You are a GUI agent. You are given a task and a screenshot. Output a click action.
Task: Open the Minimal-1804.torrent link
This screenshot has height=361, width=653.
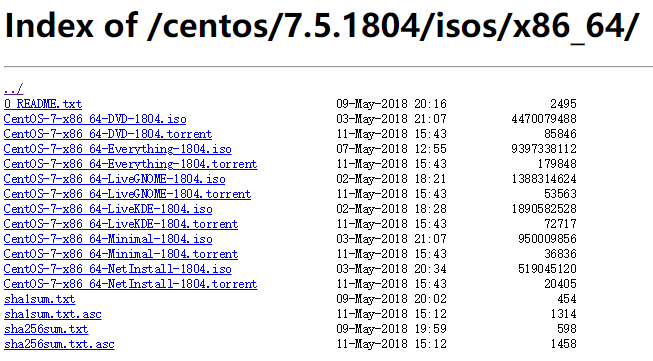point(121,254)
